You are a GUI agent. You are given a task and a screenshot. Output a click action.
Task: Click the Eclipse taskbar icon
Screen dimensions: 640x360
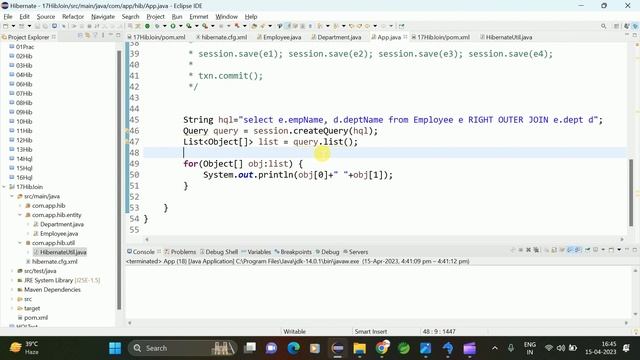coord(338,348)
